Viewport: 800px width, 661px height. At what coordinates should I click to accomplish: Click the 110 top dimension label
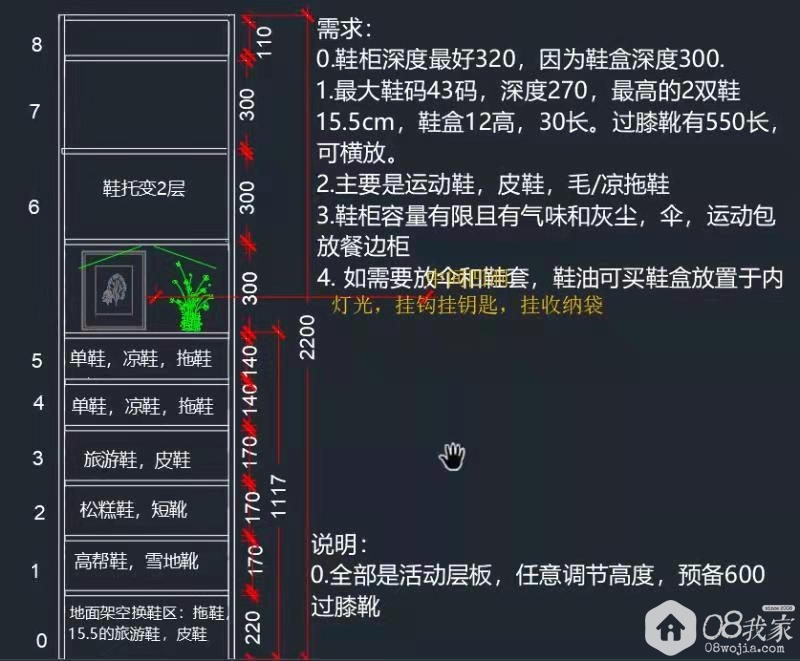click(265, 42)
